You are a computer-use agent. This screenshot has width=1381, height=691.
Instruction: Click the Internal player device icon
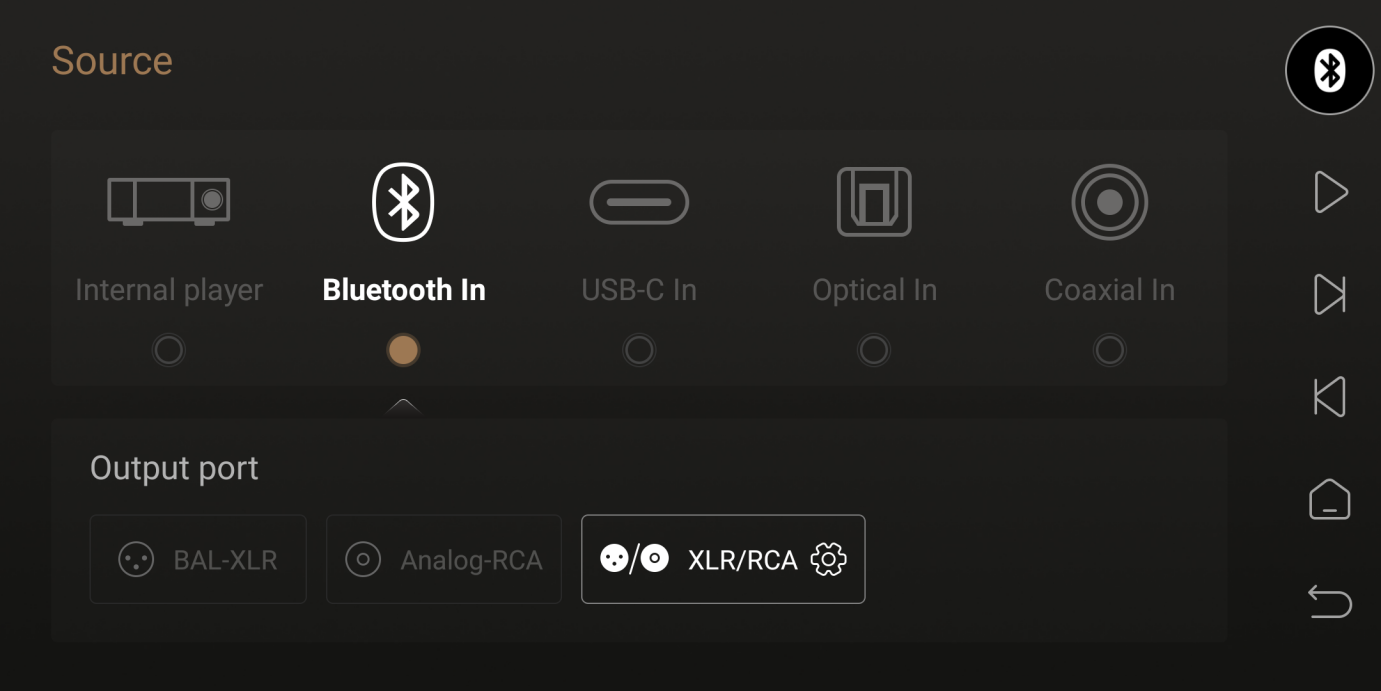[x=169, y=201]
